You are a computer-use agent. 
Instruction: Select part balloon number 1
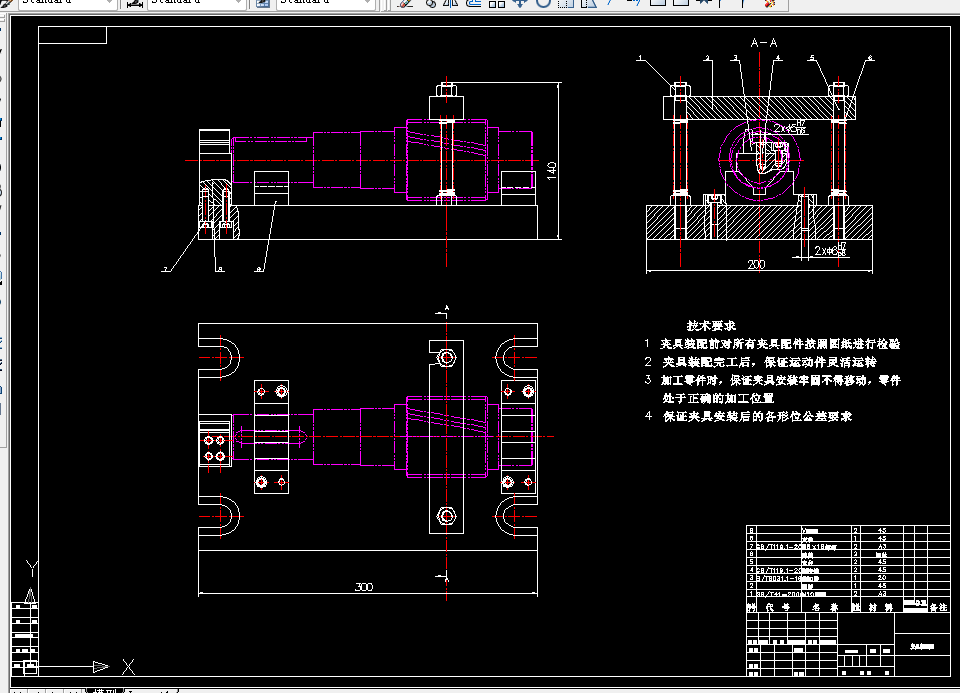(640, 58)
